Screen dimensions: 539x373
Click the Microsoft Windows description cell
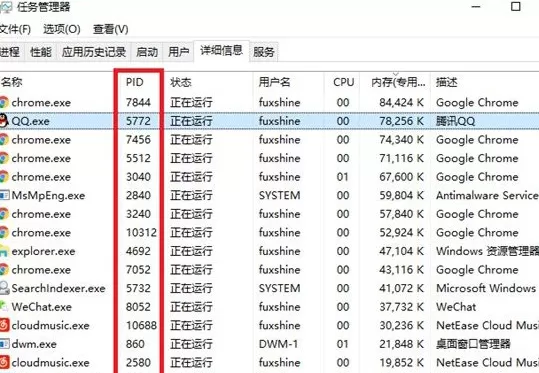coord(486,288)
